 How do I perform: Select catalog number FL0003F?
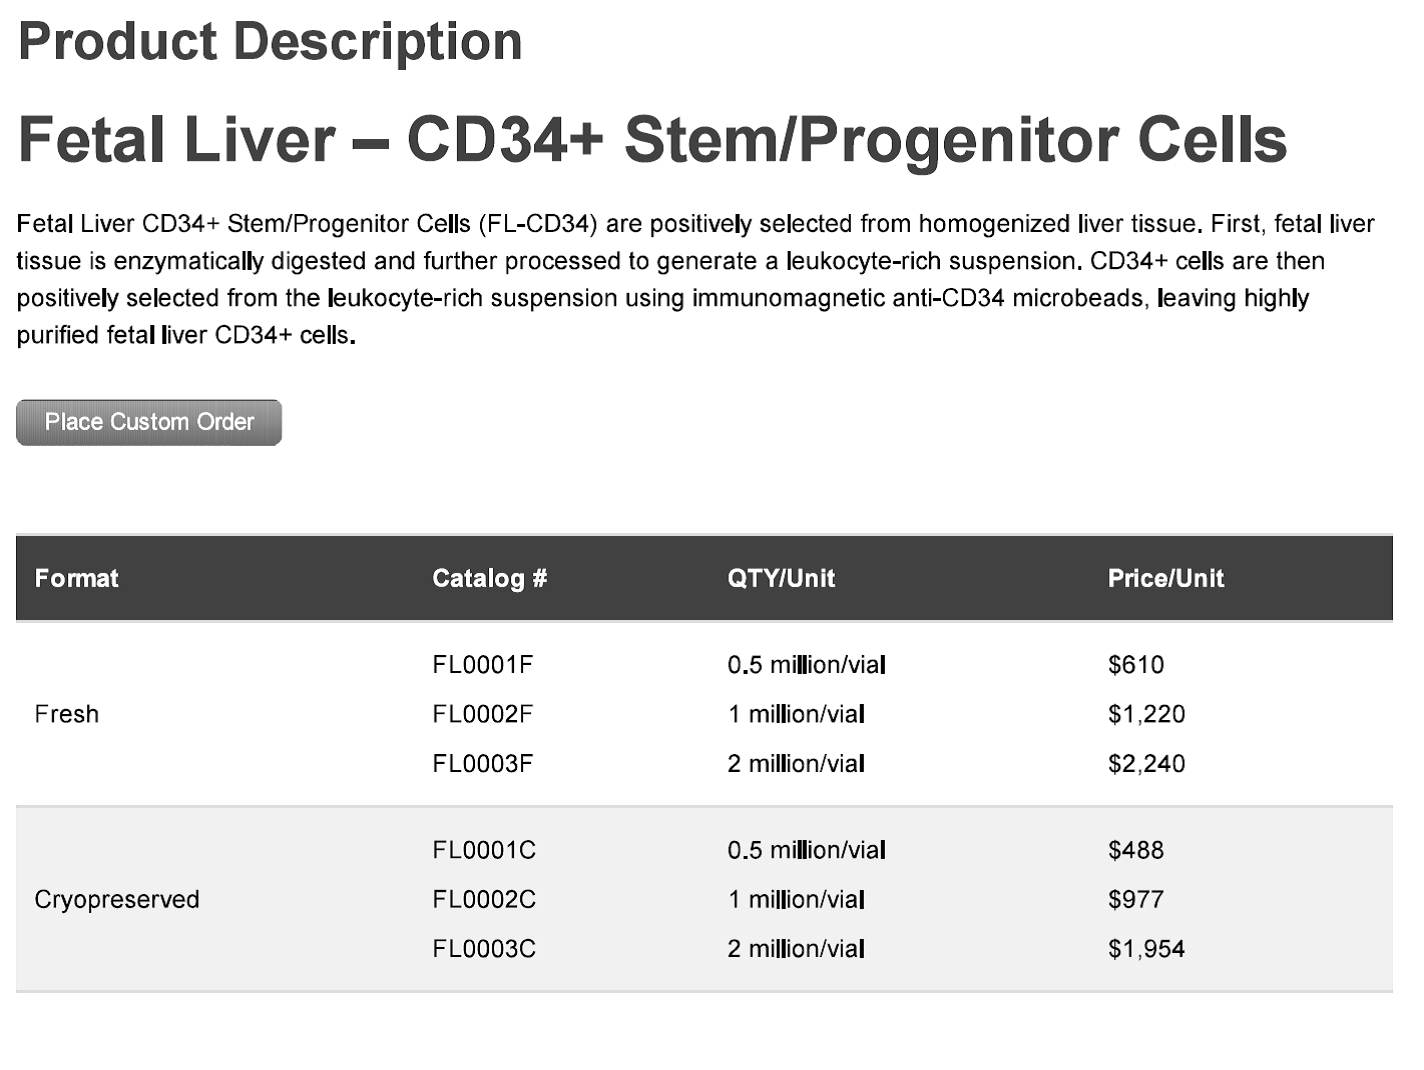click(482, 764)
